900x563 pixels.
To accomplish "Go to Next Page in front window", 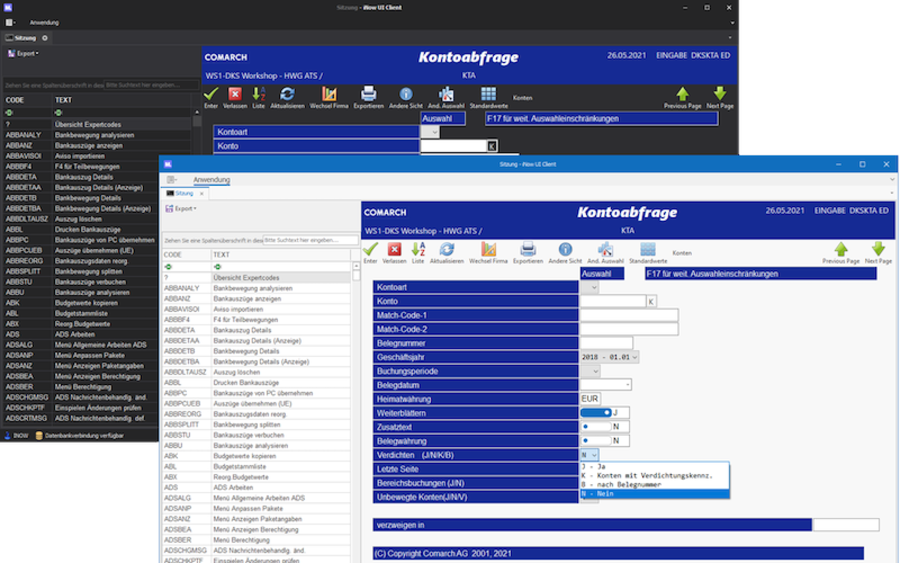I will pos(878,249).
